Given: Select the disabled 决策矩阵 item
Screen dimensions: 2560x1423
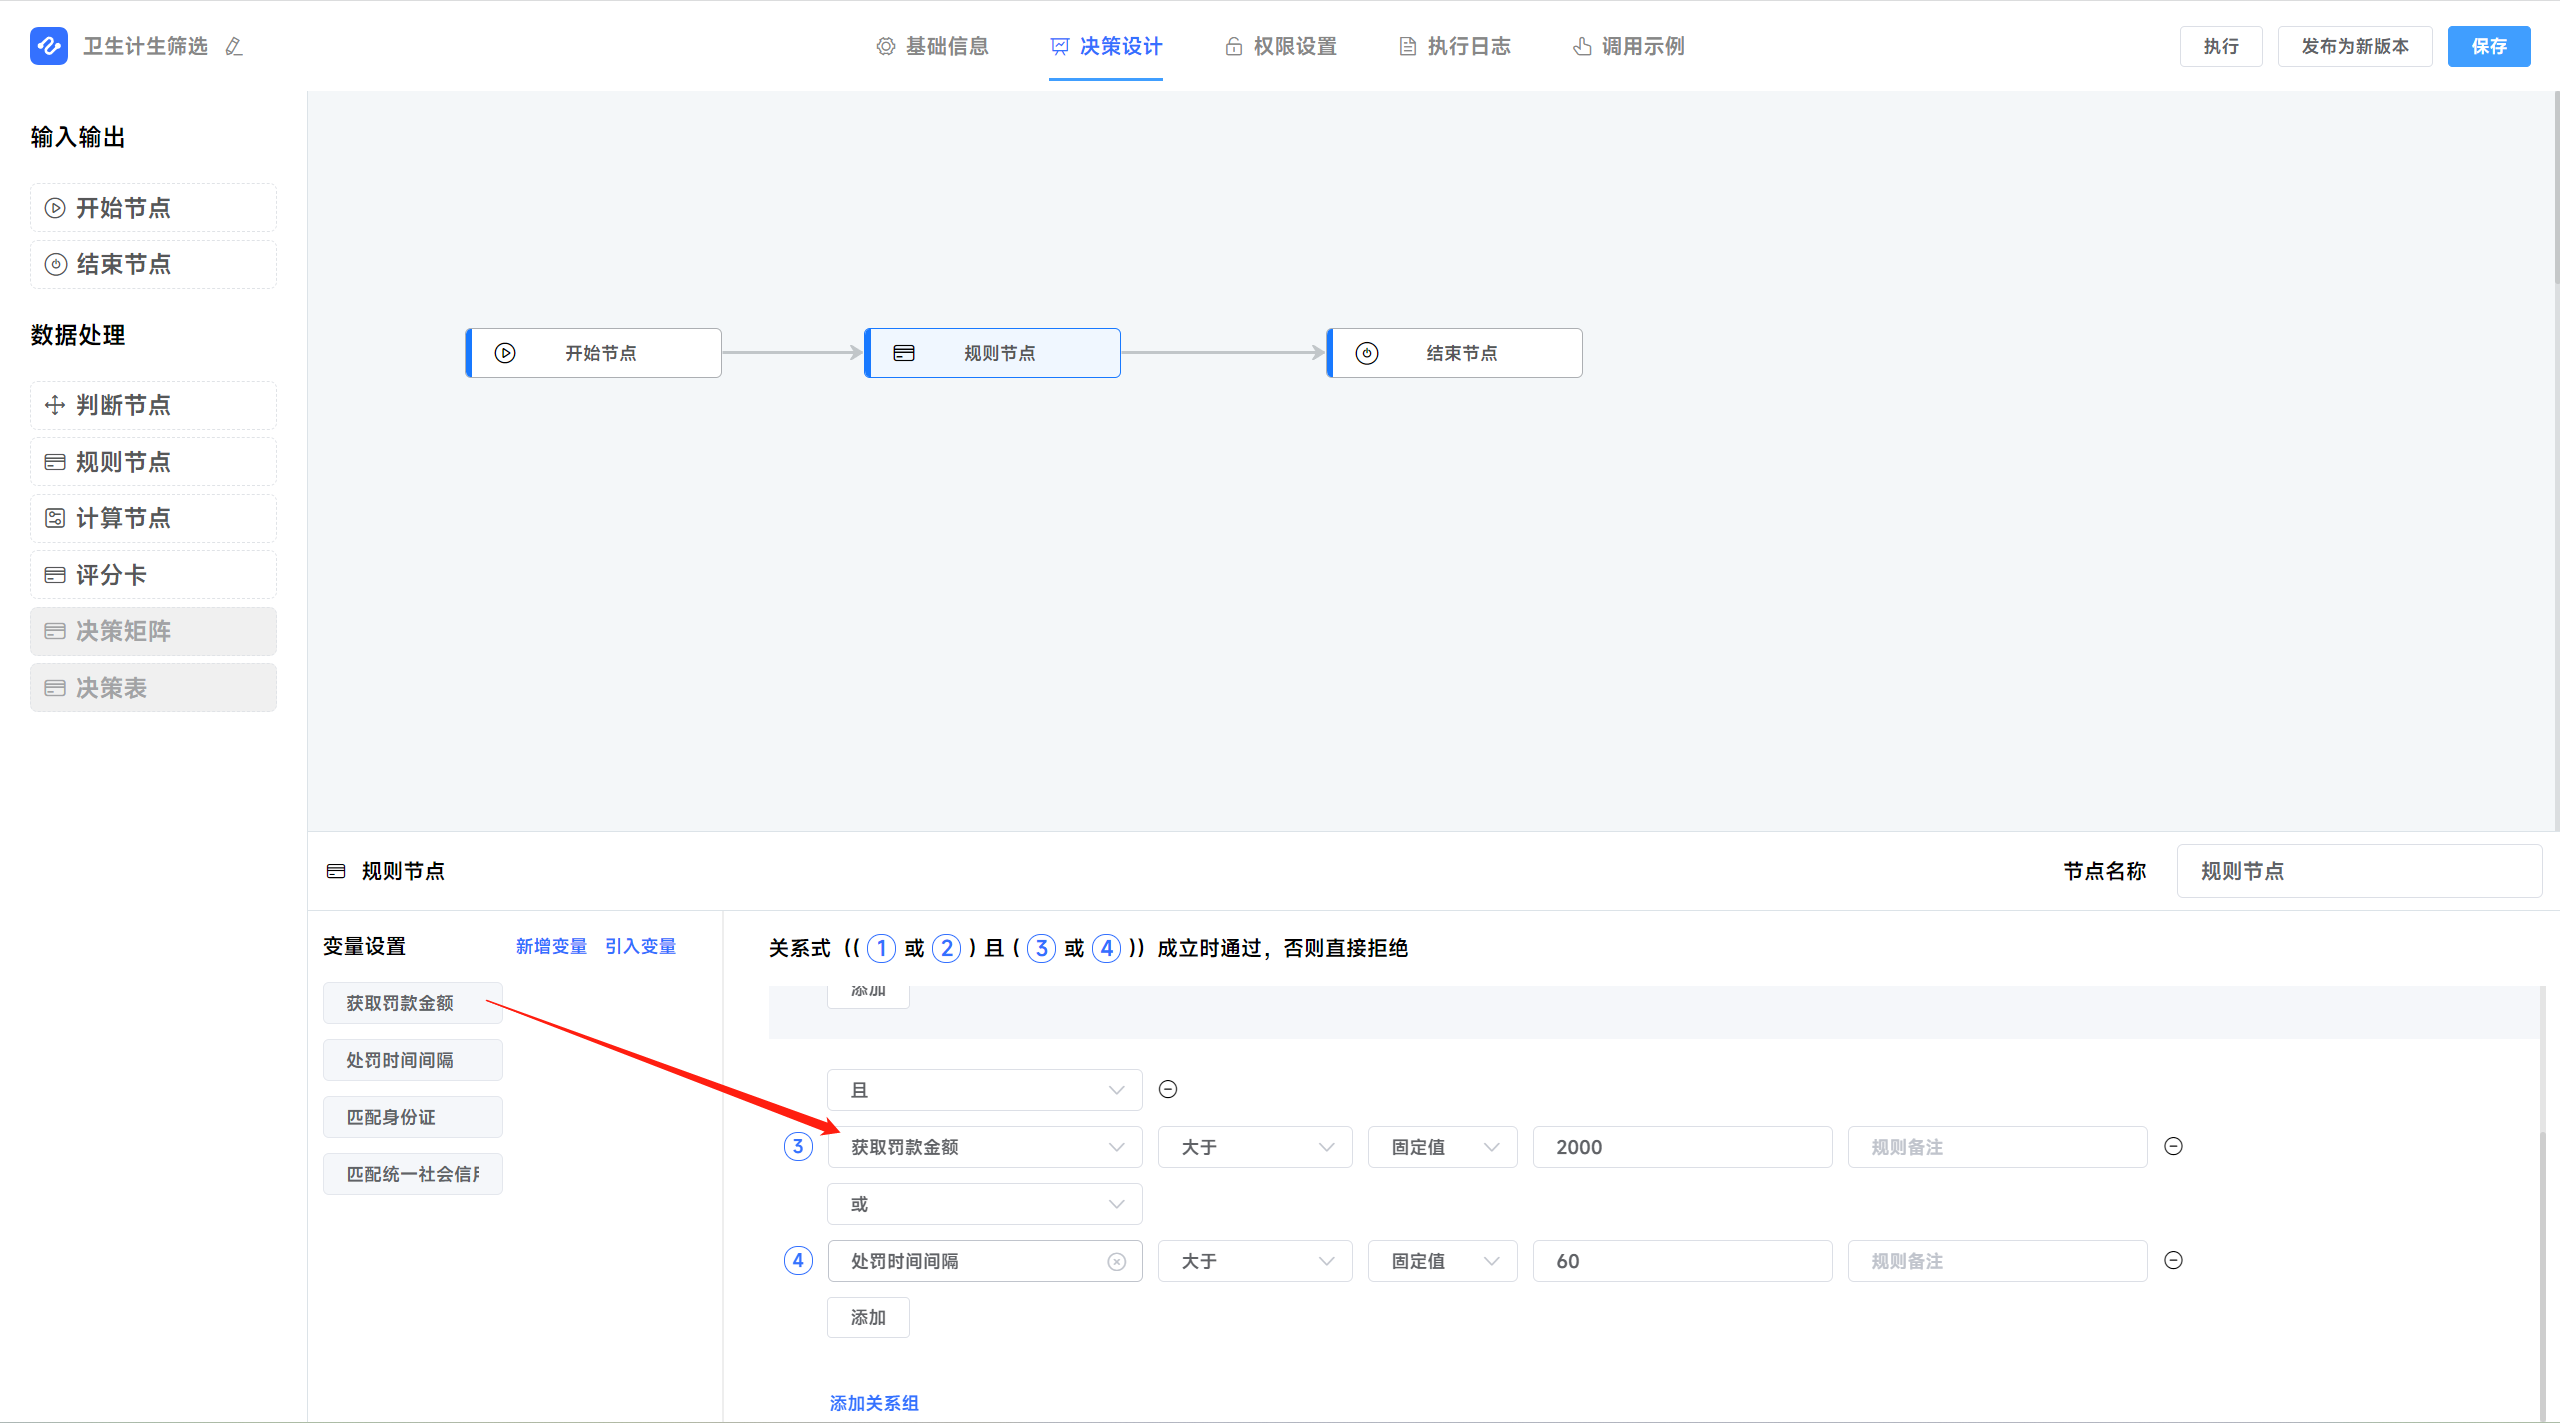Looking at the screenshot, I should [x=153, y=631].
